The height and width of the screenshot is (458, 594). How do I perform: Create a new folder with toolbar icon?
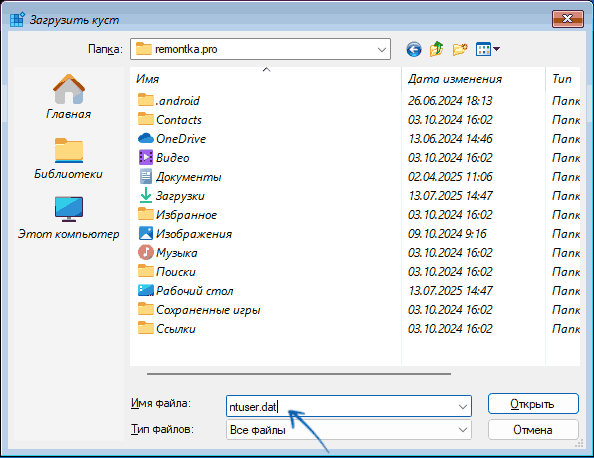pos(460,49)
